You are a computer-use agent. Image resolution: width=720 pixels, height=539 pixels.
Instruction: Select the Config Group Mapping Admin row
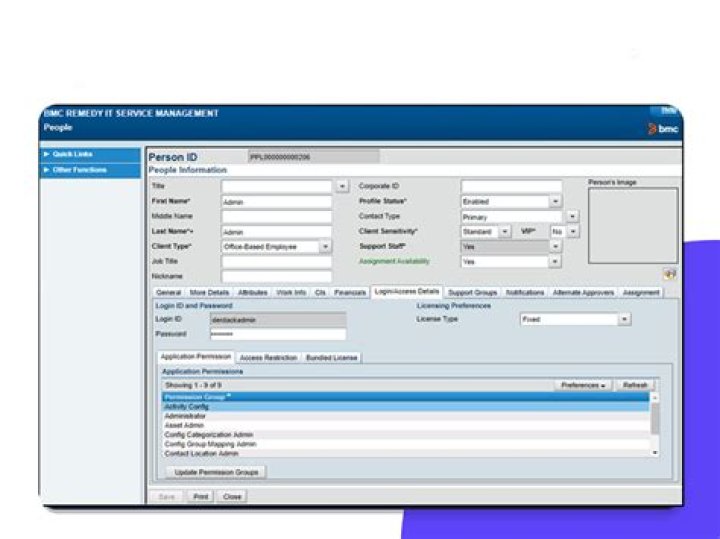pyautogui.click(x=406, y=444)
